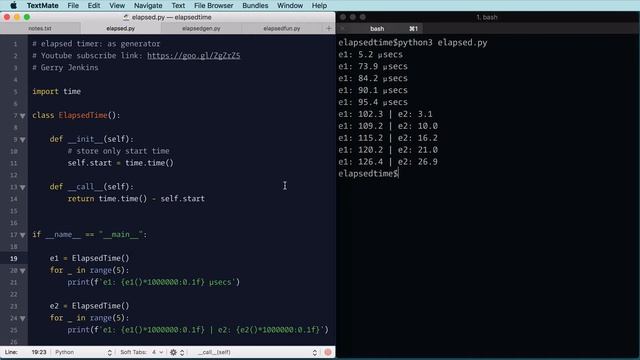
Task: Click the 'self.start = time.time()' line
Action: [x=120, y=163]
